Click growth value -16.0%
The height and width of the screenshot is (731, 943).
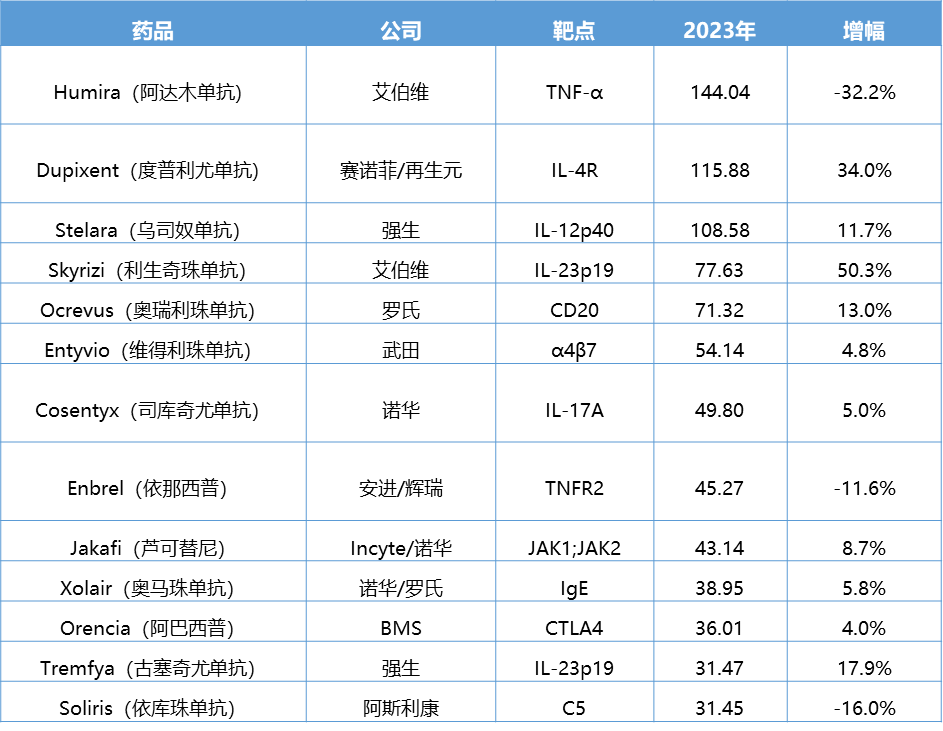pyautogui.click(x=864, y=708)
